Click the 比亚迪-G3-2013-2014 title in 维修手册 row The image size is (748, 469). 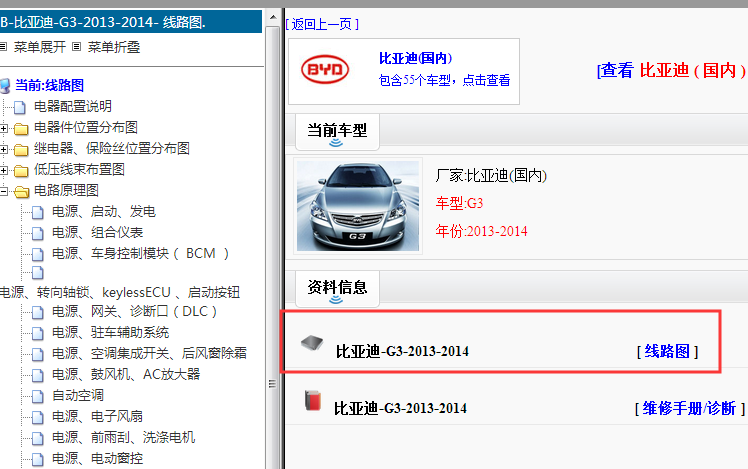tap(400, 408)
